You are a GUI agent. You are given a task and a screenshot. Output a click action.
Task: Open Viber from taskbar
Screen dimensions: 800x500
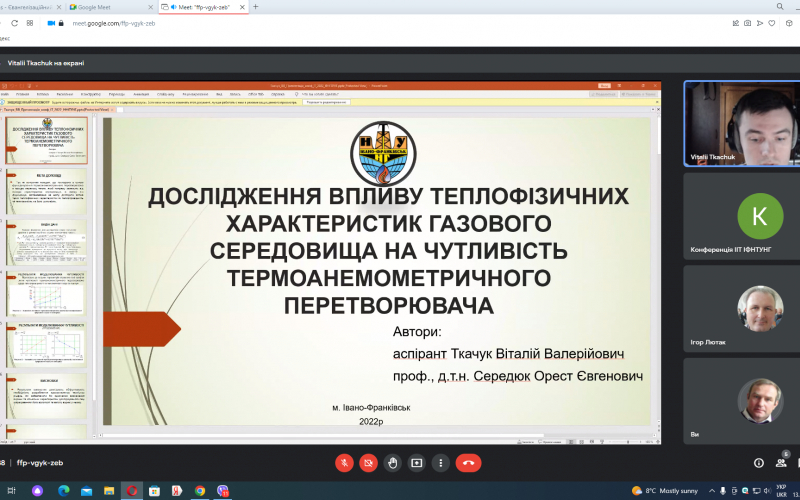222,491
